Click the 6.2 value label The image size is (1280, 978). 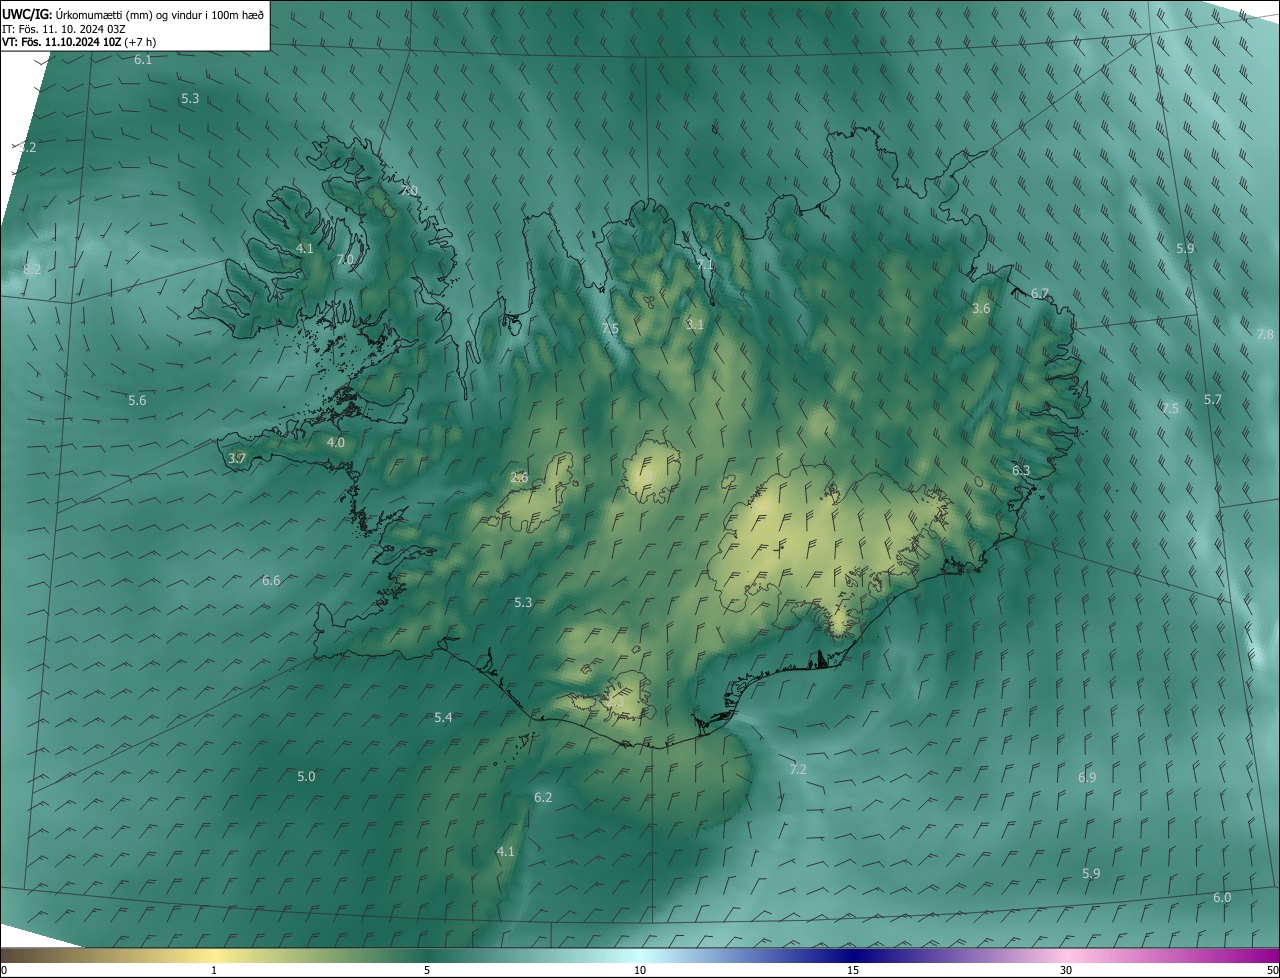coord(543,798)
